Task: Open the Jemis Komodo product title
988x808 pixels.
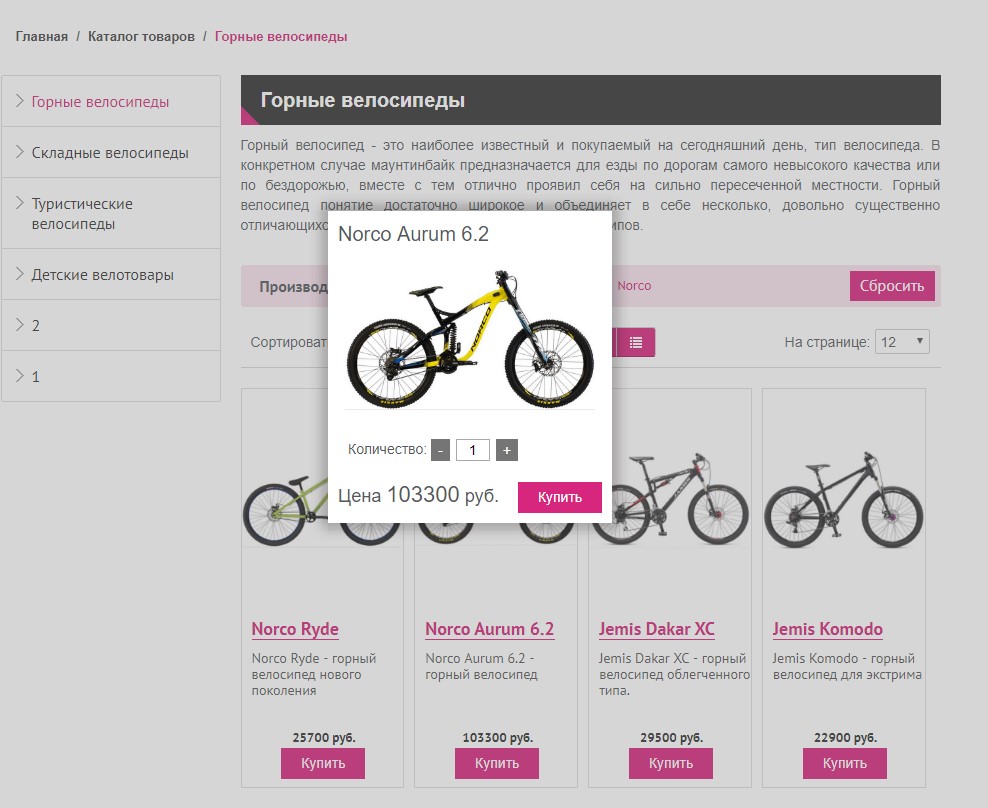Action: coord(827,629)
